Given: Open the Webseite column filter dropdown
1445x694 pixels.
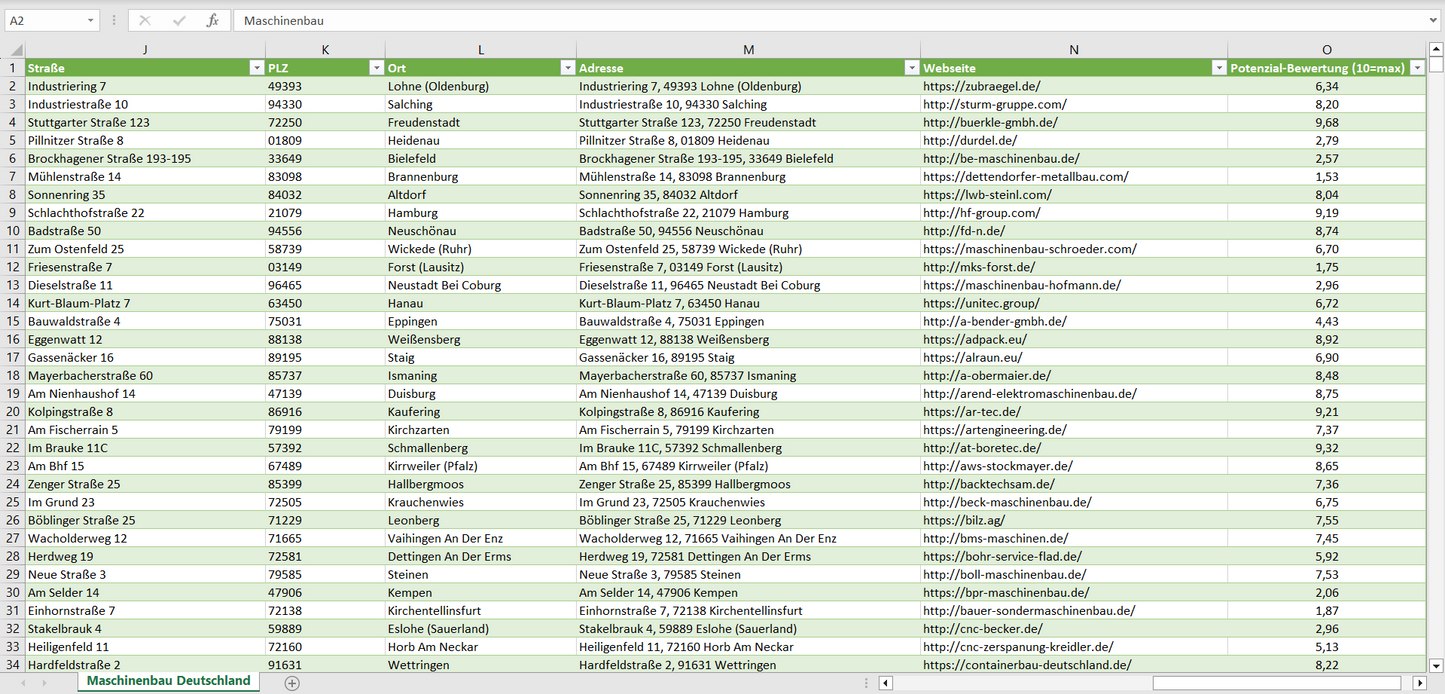Looking at the screenshot, I should click(1218, 68).
